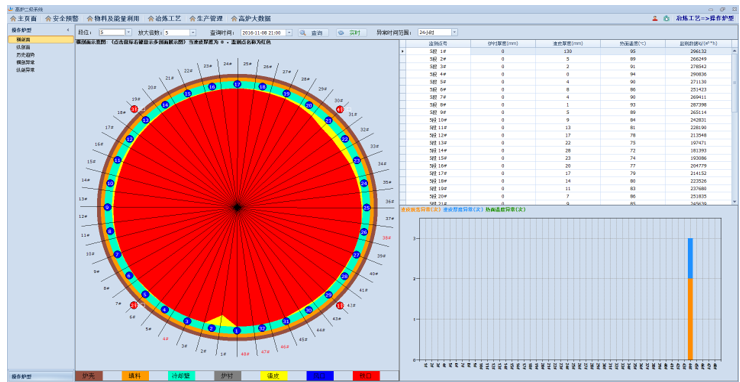This screenshot has width=740, height=382.
Task: Click the orange 填料 legend swatch
Action: point(135,376)
